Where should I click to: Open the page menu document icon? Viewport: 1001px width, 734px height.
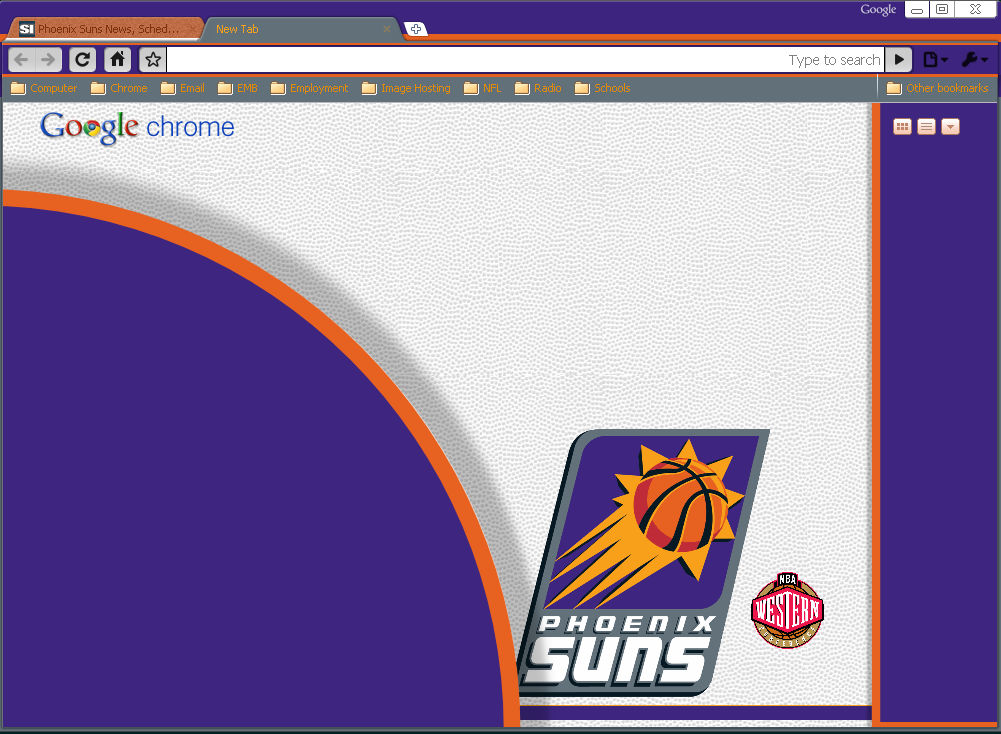(930, 59)
